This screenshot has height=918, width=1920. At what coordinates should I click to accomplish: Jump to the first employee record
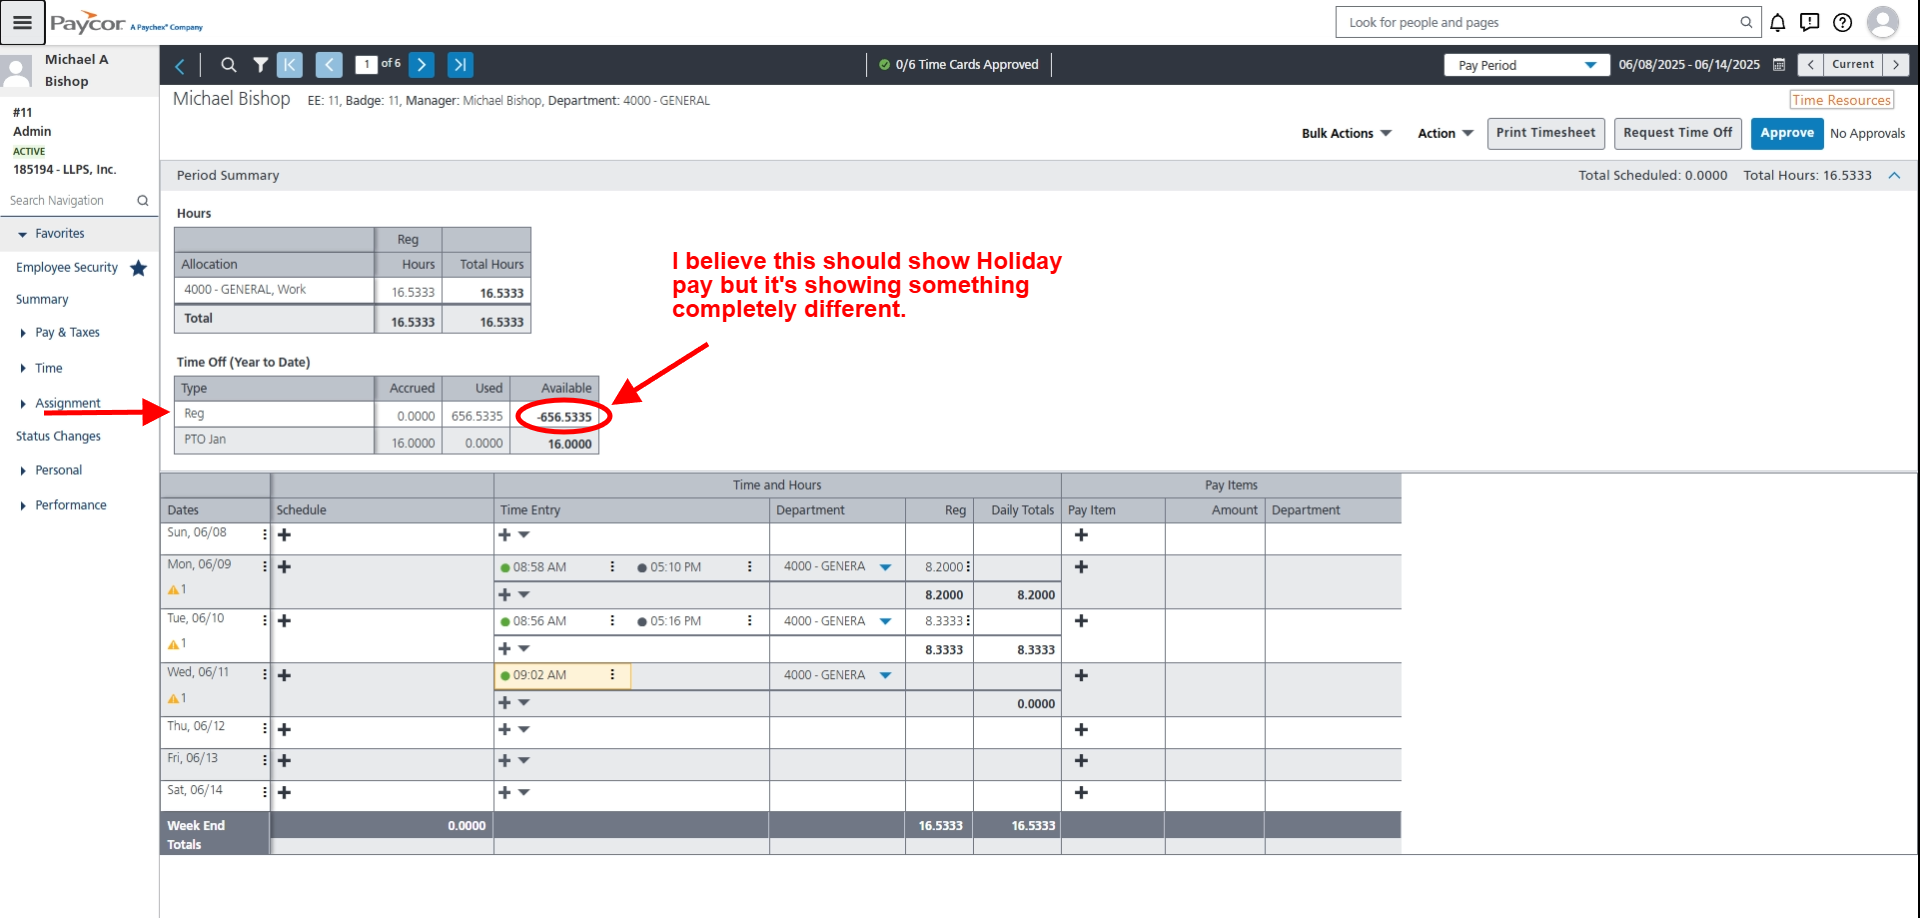289,65
